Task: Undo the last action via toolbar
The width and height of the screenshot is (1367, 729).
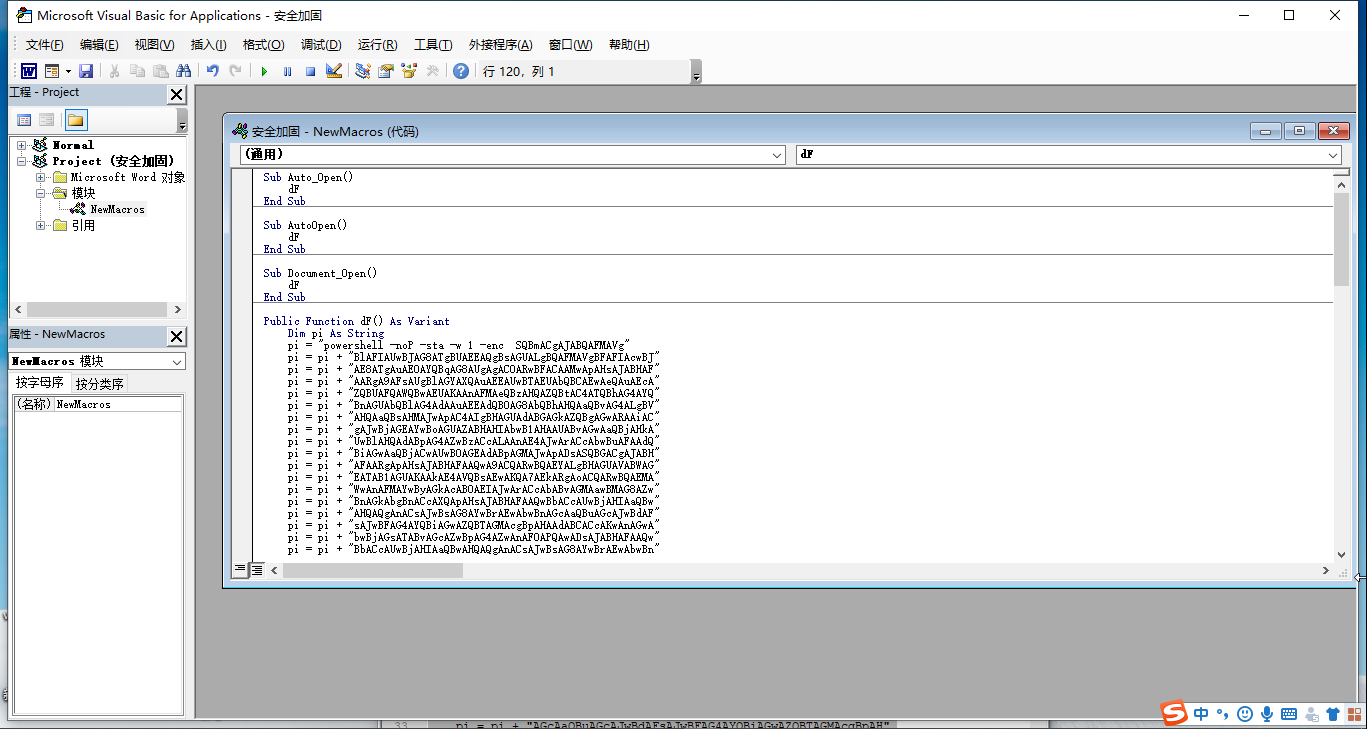Action: click(212, 71)
